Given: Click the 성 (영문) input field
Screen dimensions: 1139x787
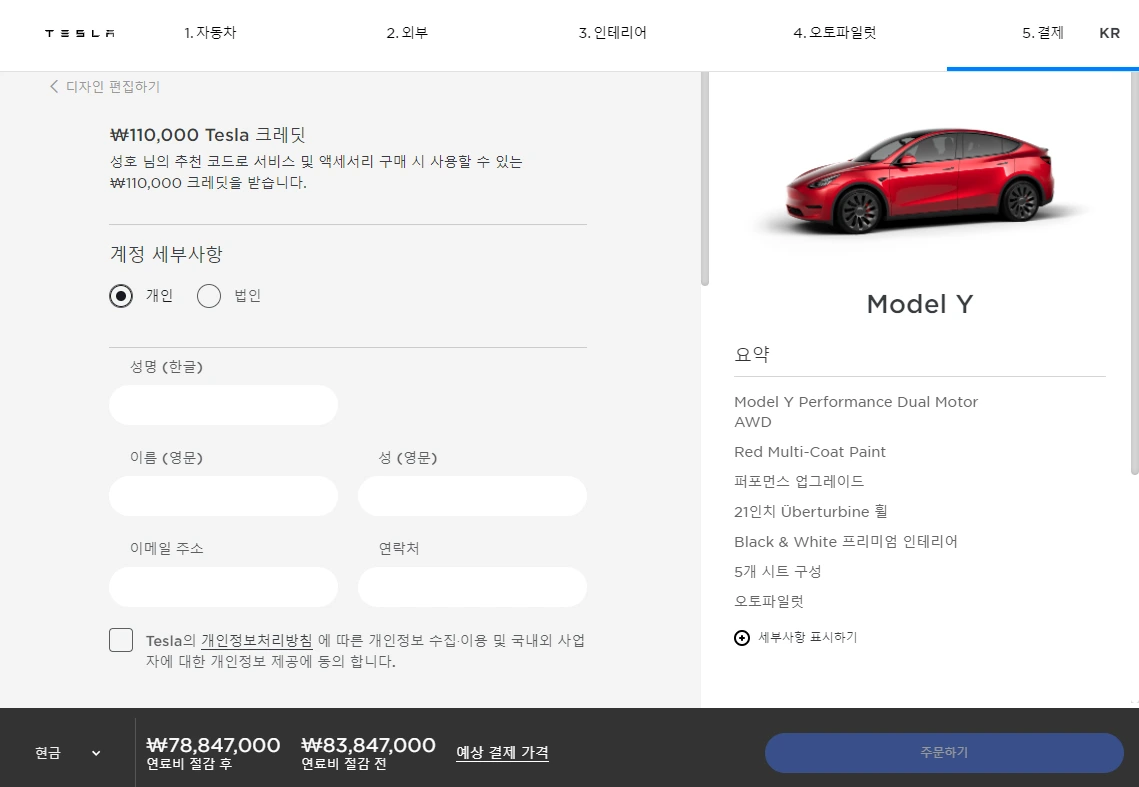Looking at the screenshot, I should pyautogui.click(x=472, y=496).
